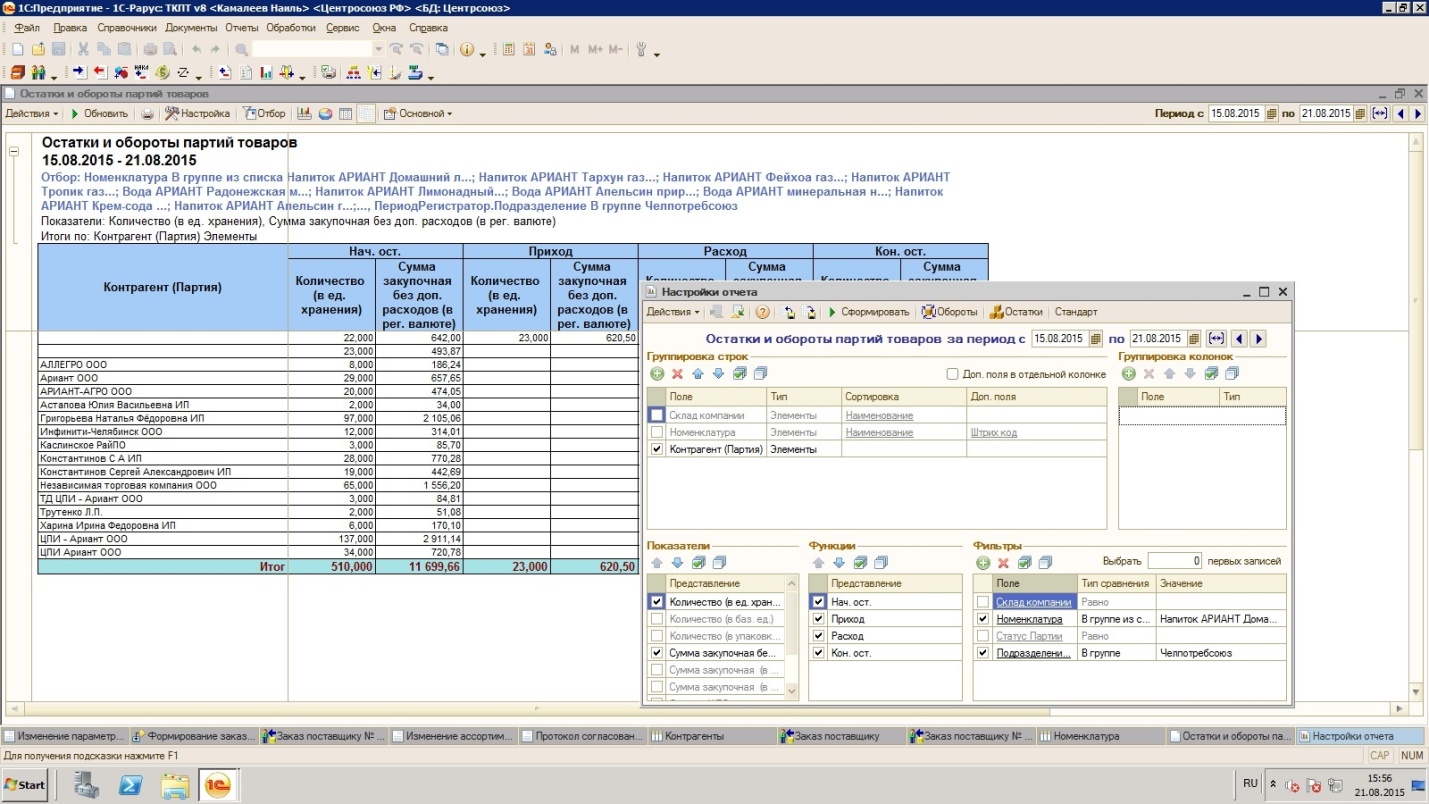Go to the next period in the main report toolbar
Viewport: 1429px width, 804px height.
coord(1417,114)
